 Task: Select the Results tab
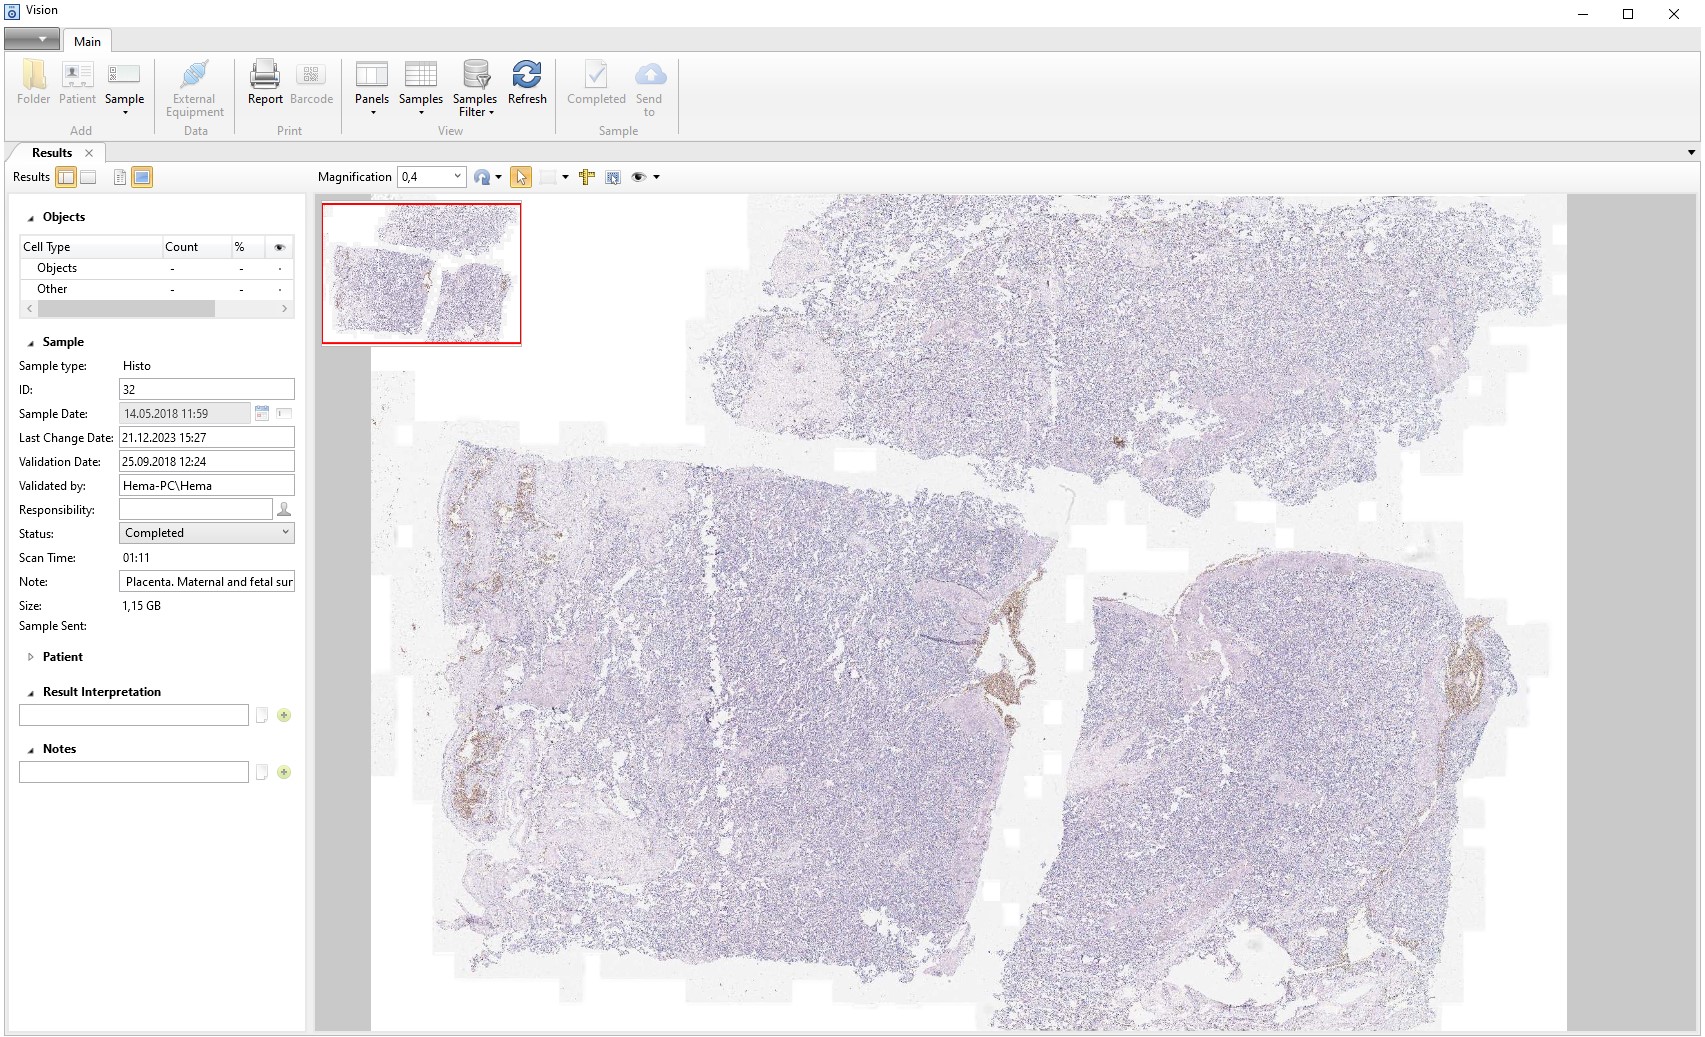(x=52, y=153)
